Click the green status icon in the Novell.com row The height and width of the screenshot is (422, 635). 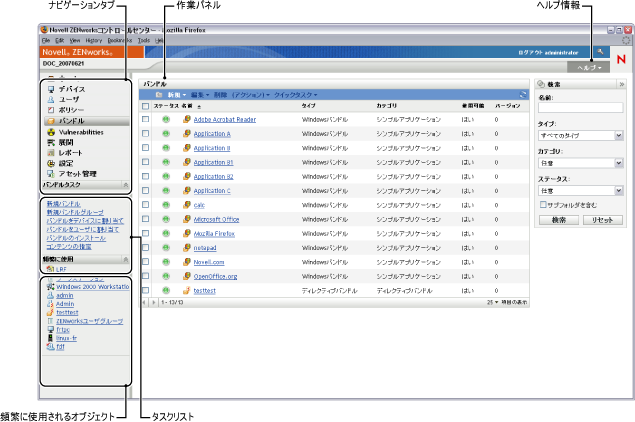(166, 262)
